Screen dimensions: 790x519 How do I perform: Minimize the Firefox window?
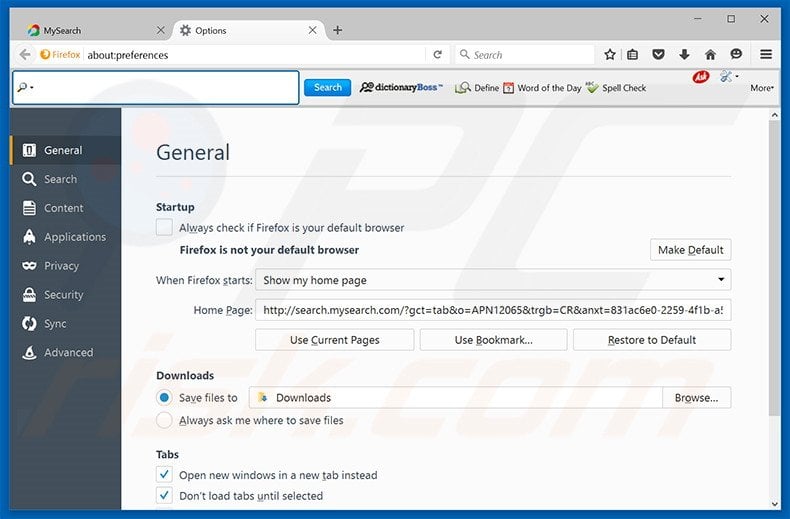point(698,19)
